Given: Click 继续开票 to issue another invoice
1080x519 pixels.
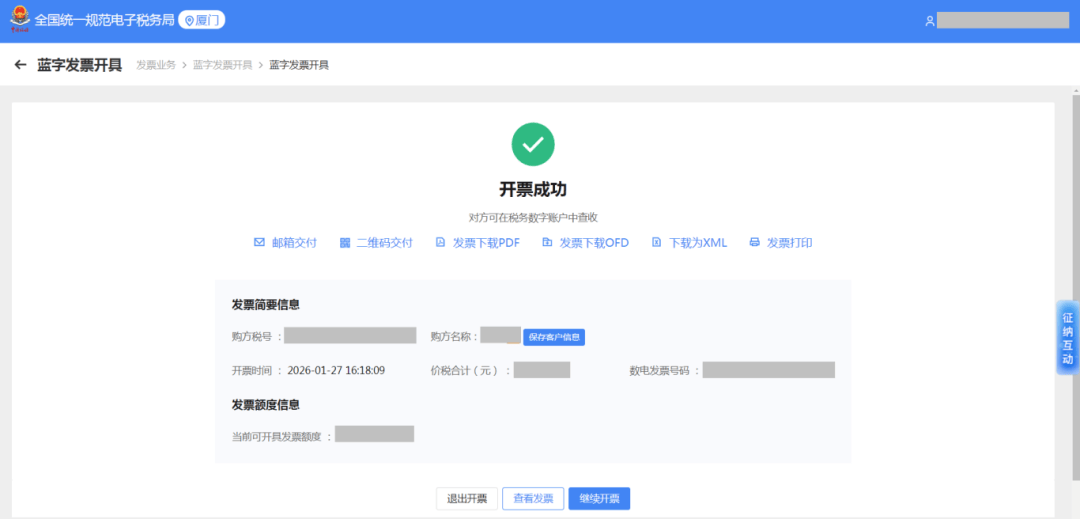Looking at the screenshot, I should click(599, 499).
